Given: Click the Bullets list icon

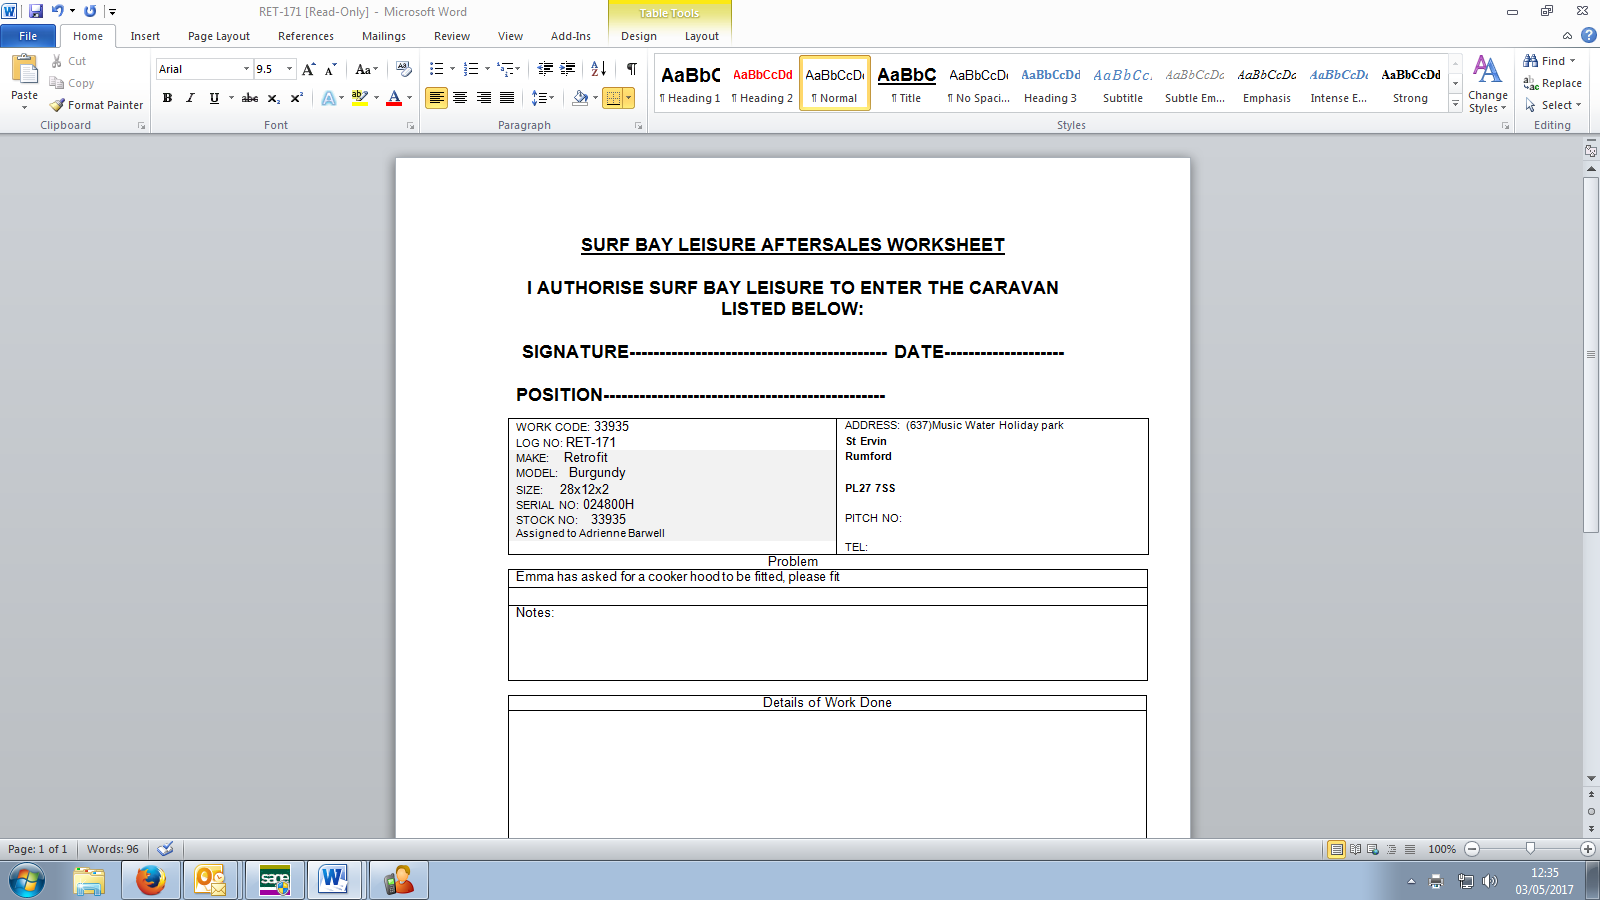Looking at the screenshot, I should (436, 69).
